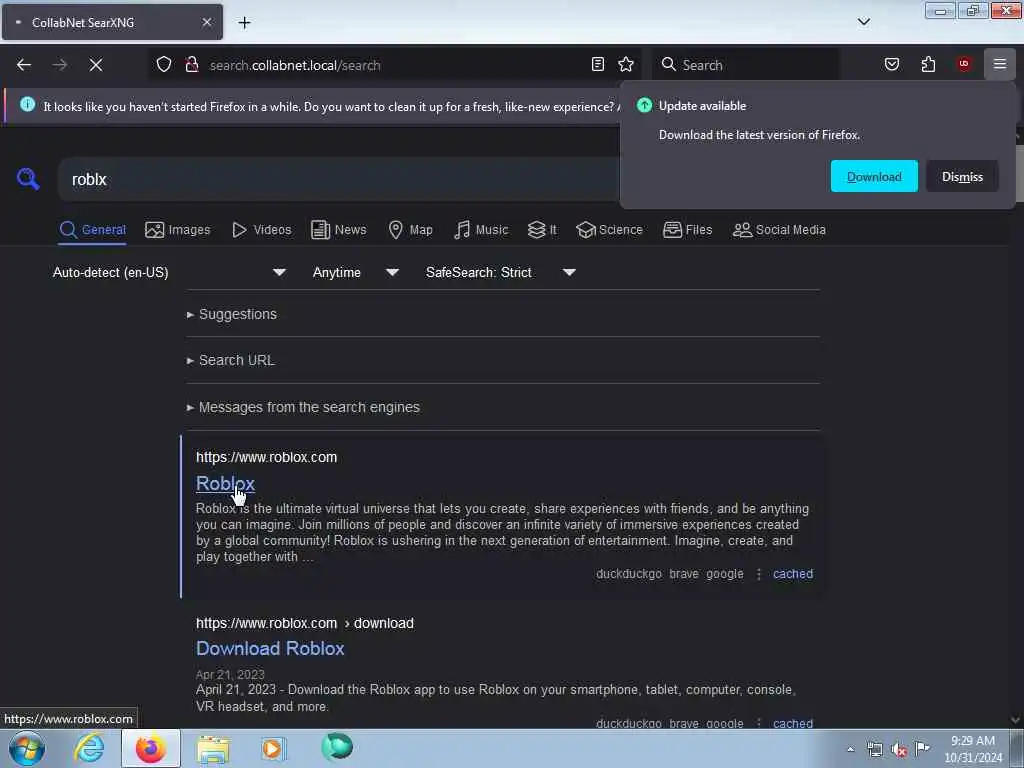Image resolution: width=1024 pixels, height=768 pixels.
Task: Open the Extensions puzzle icon
Action: click(x=928, y=64)
